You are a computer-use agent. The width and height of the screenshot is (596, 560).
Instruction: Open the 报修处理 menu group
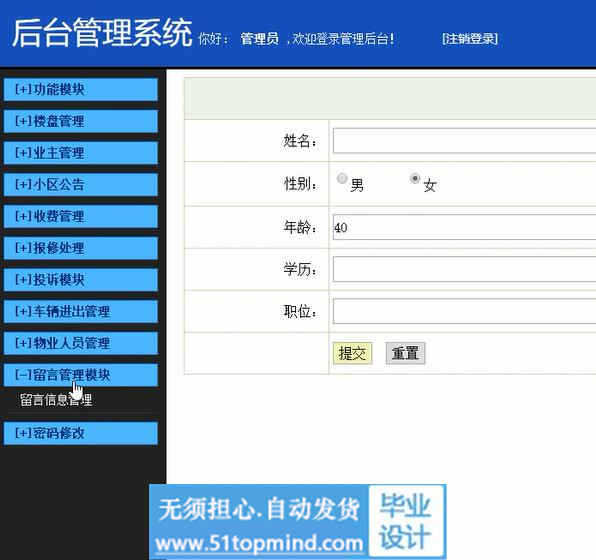[81, 248]
